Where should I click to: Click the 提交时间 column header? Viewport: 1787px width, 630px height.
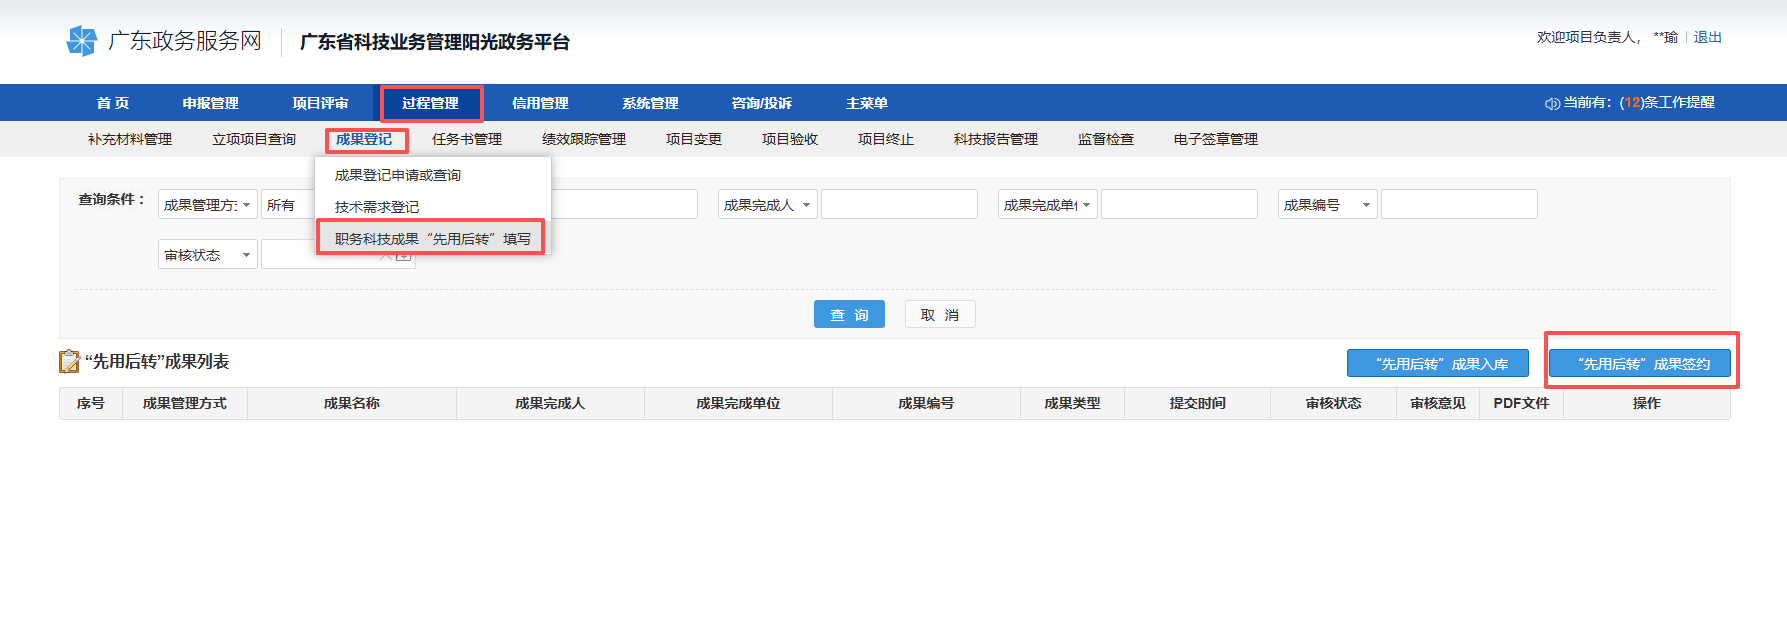1197,403
